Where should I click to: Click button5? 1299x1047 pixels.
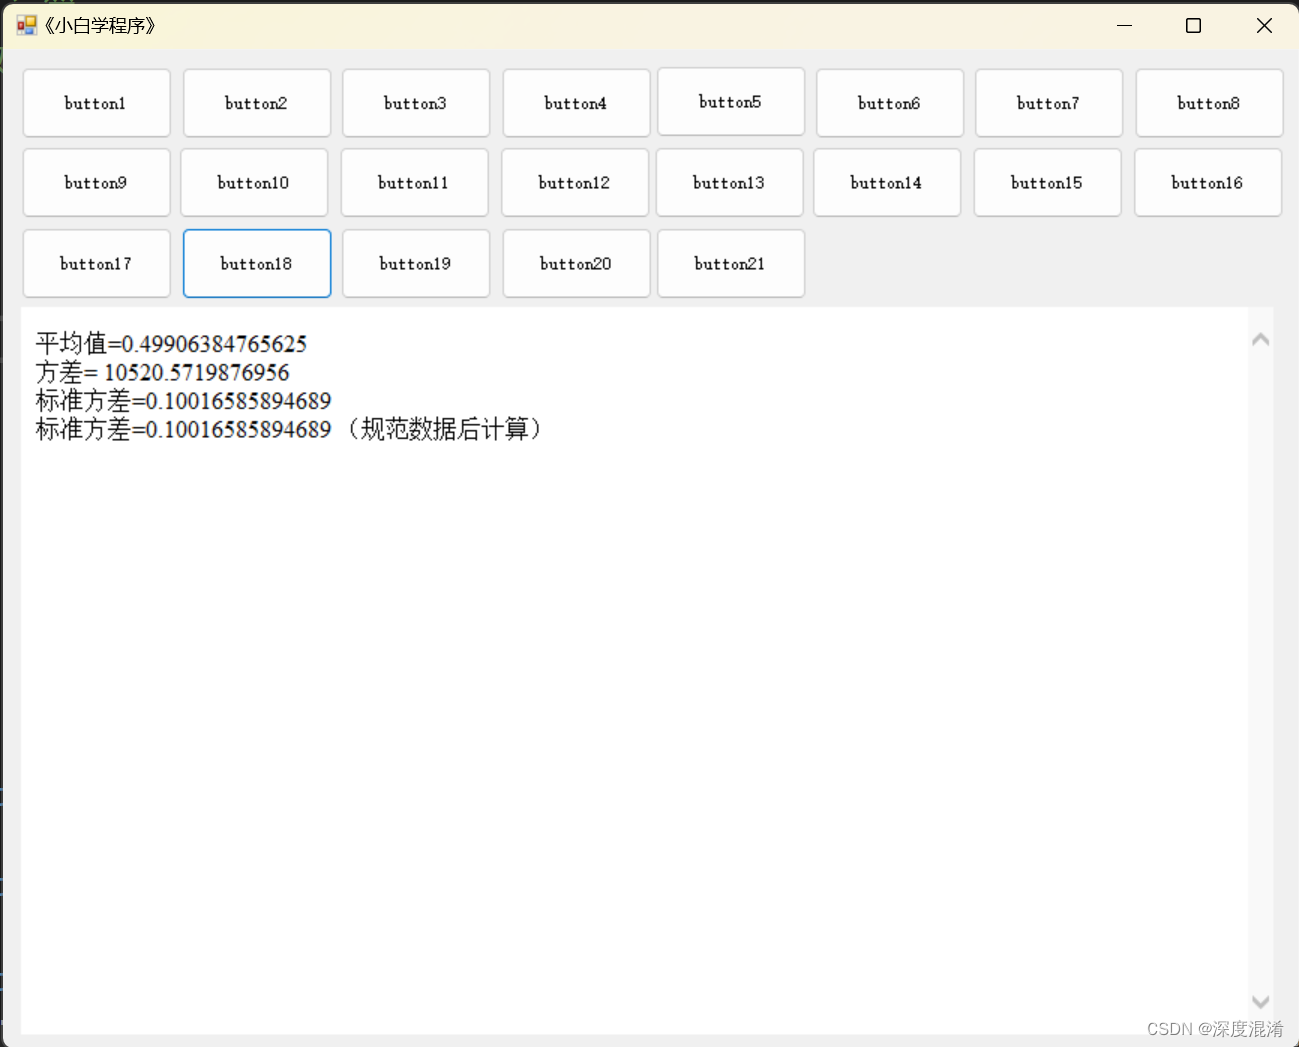pos(731,102)
